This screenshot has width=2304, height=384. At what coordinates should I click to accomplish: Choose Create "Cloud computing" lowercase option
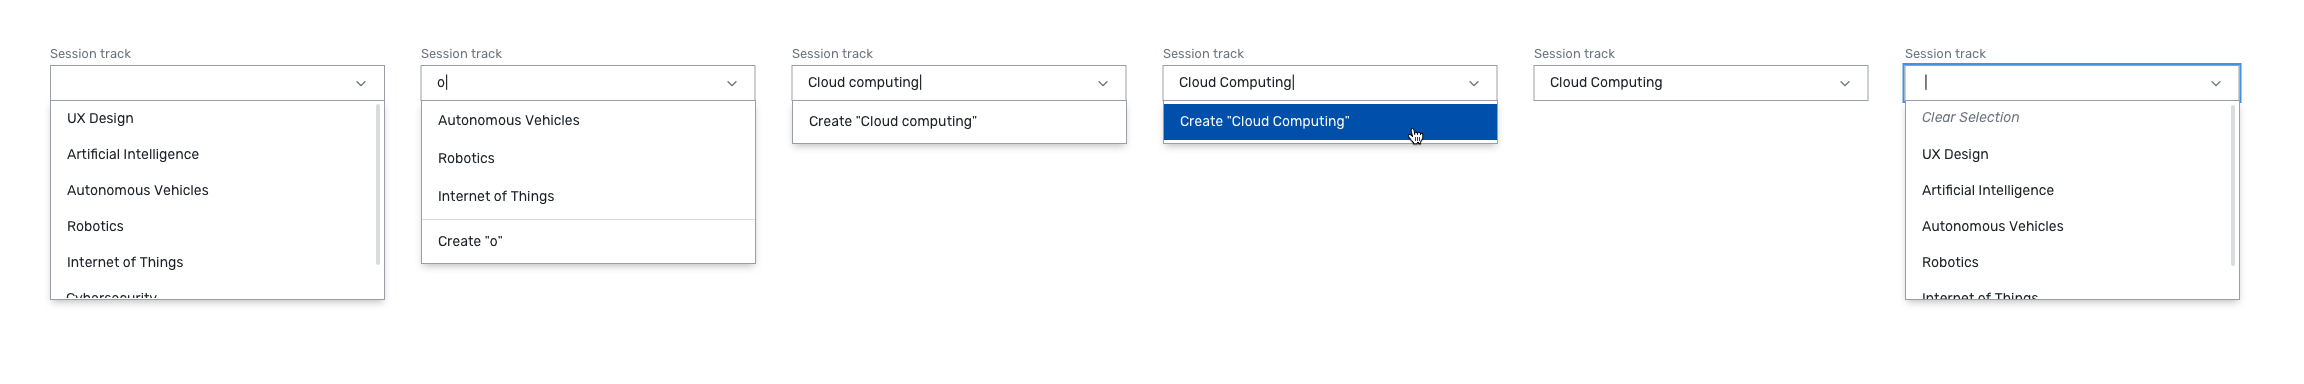tap(959, 121)
